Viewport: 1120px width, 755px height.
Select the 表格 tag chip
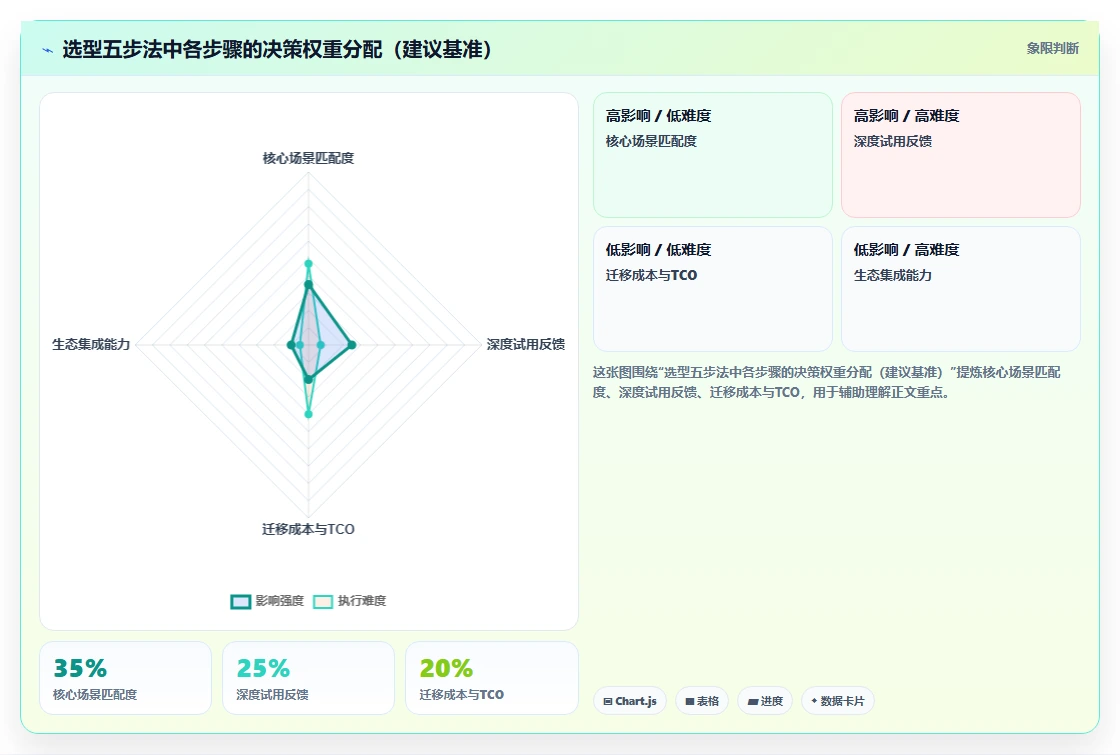(701, 701)
